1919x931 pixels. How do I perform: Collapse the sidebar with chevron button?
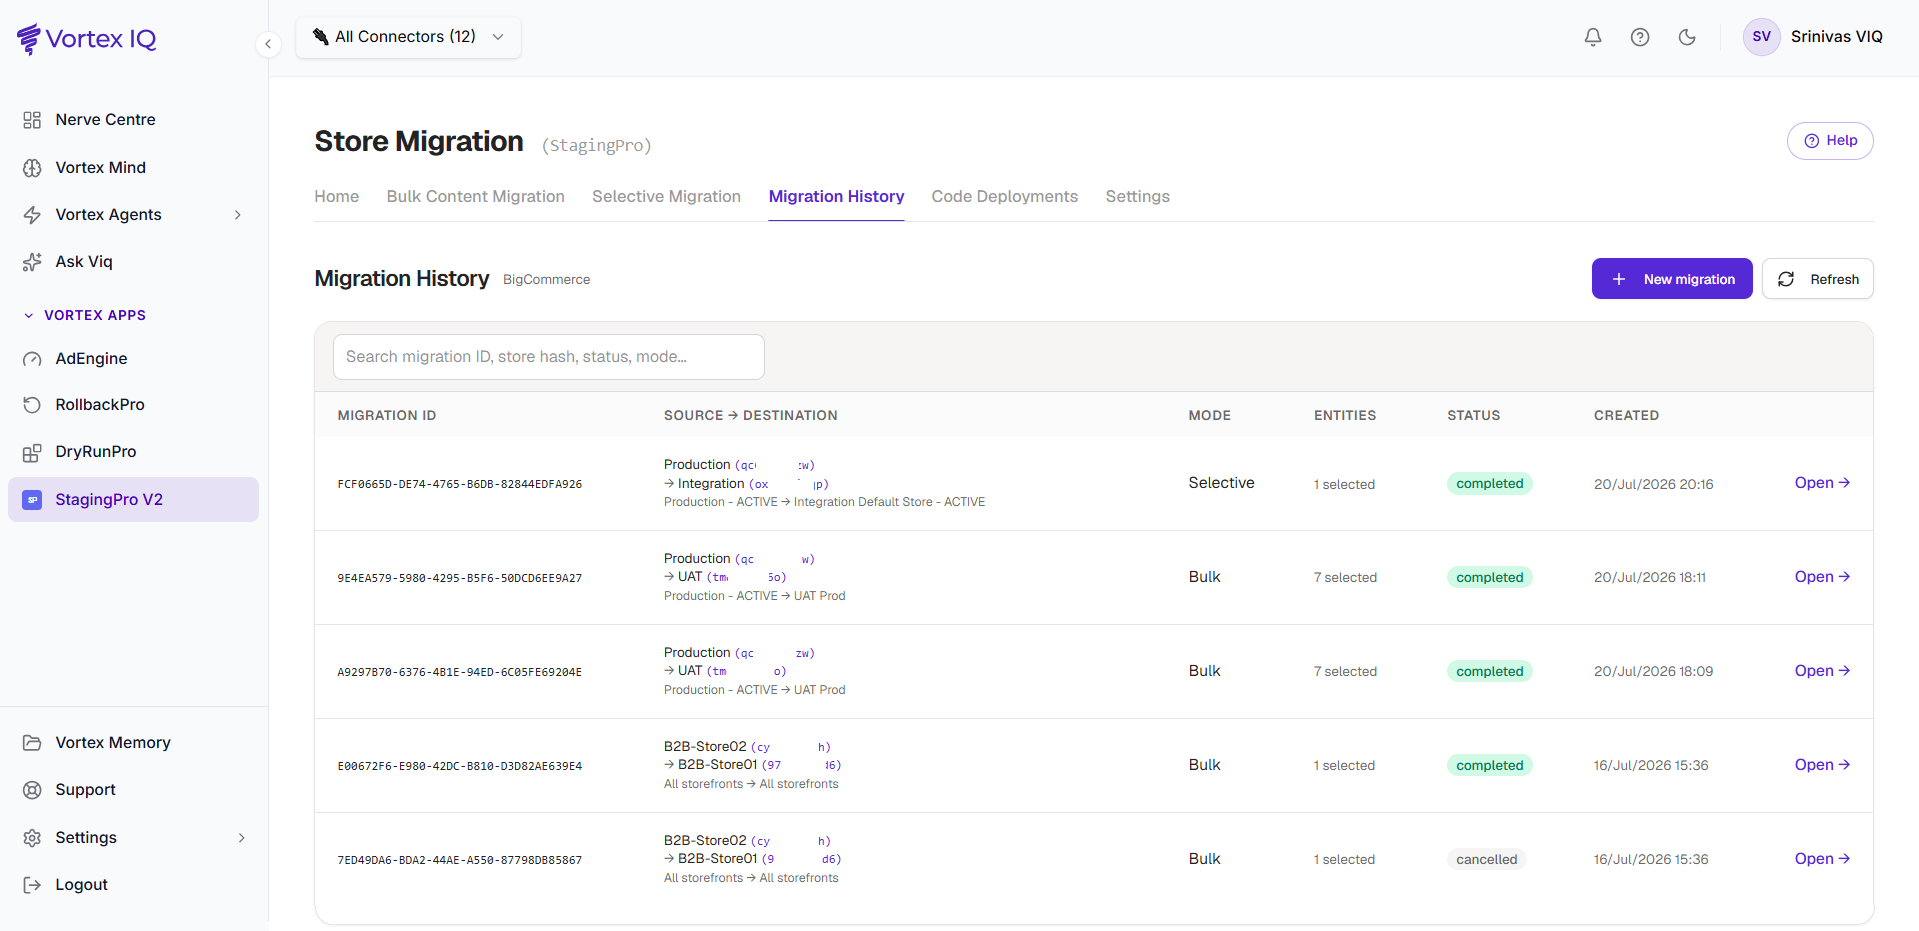pyautogui.click(x=268, y=44)
